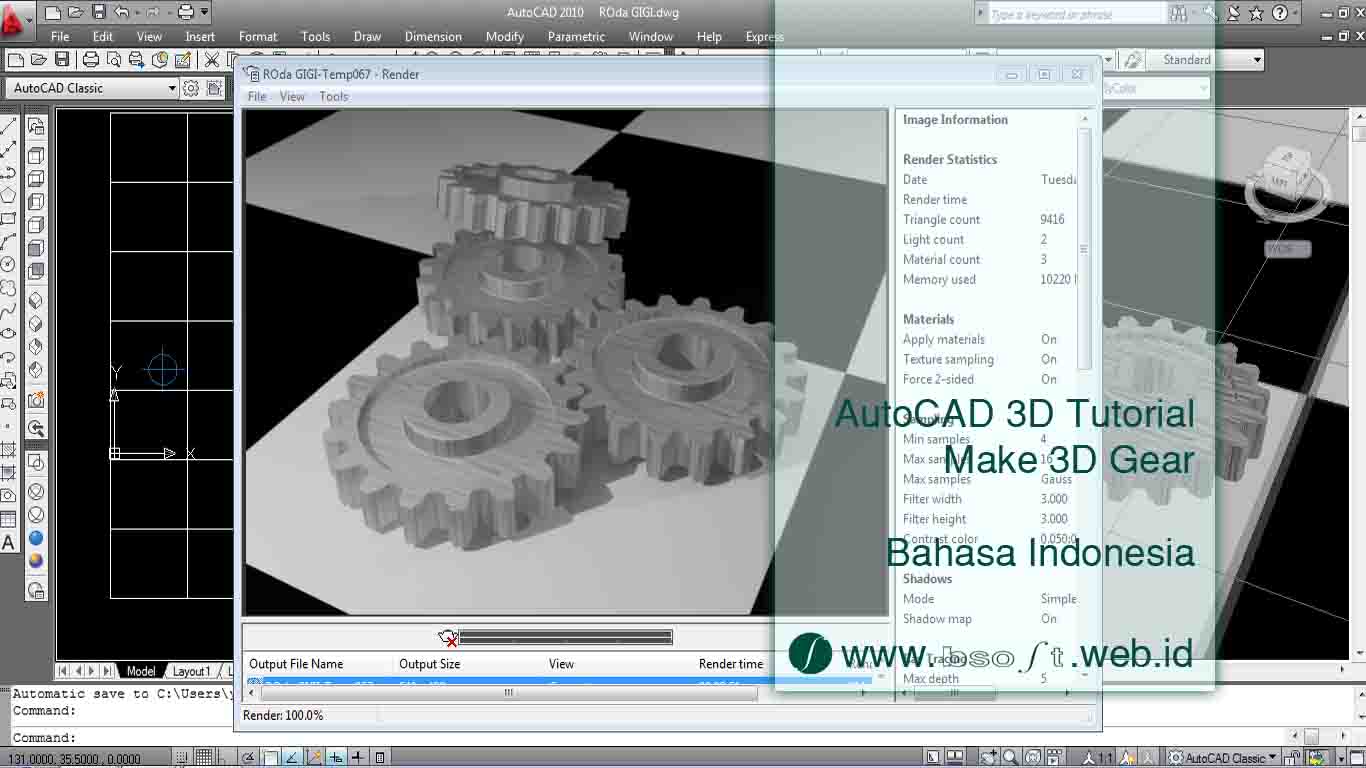Switch to the Model tab
The width and height of the screenshot is (1366, 768).
[141, 671]
